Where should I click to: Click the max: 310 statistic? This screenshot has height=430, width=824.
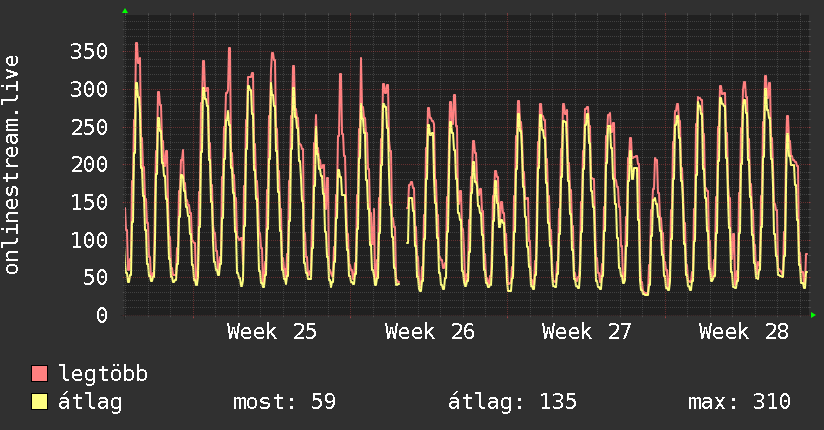(x=739, y=402)
